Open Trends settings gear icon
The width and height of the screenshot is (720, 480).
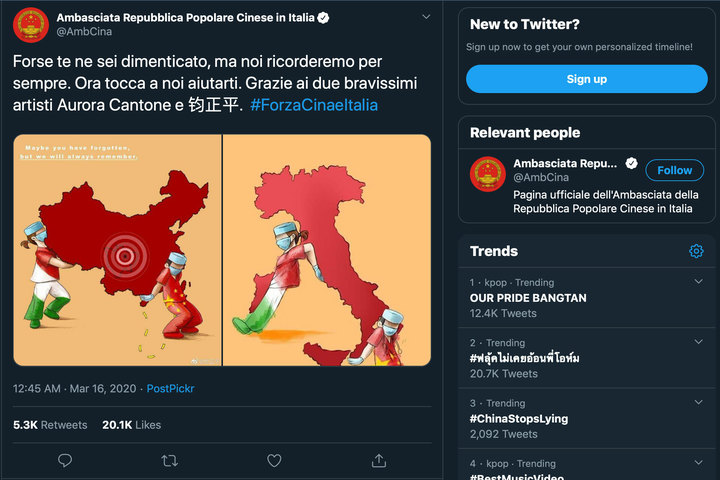pos(696,251)
